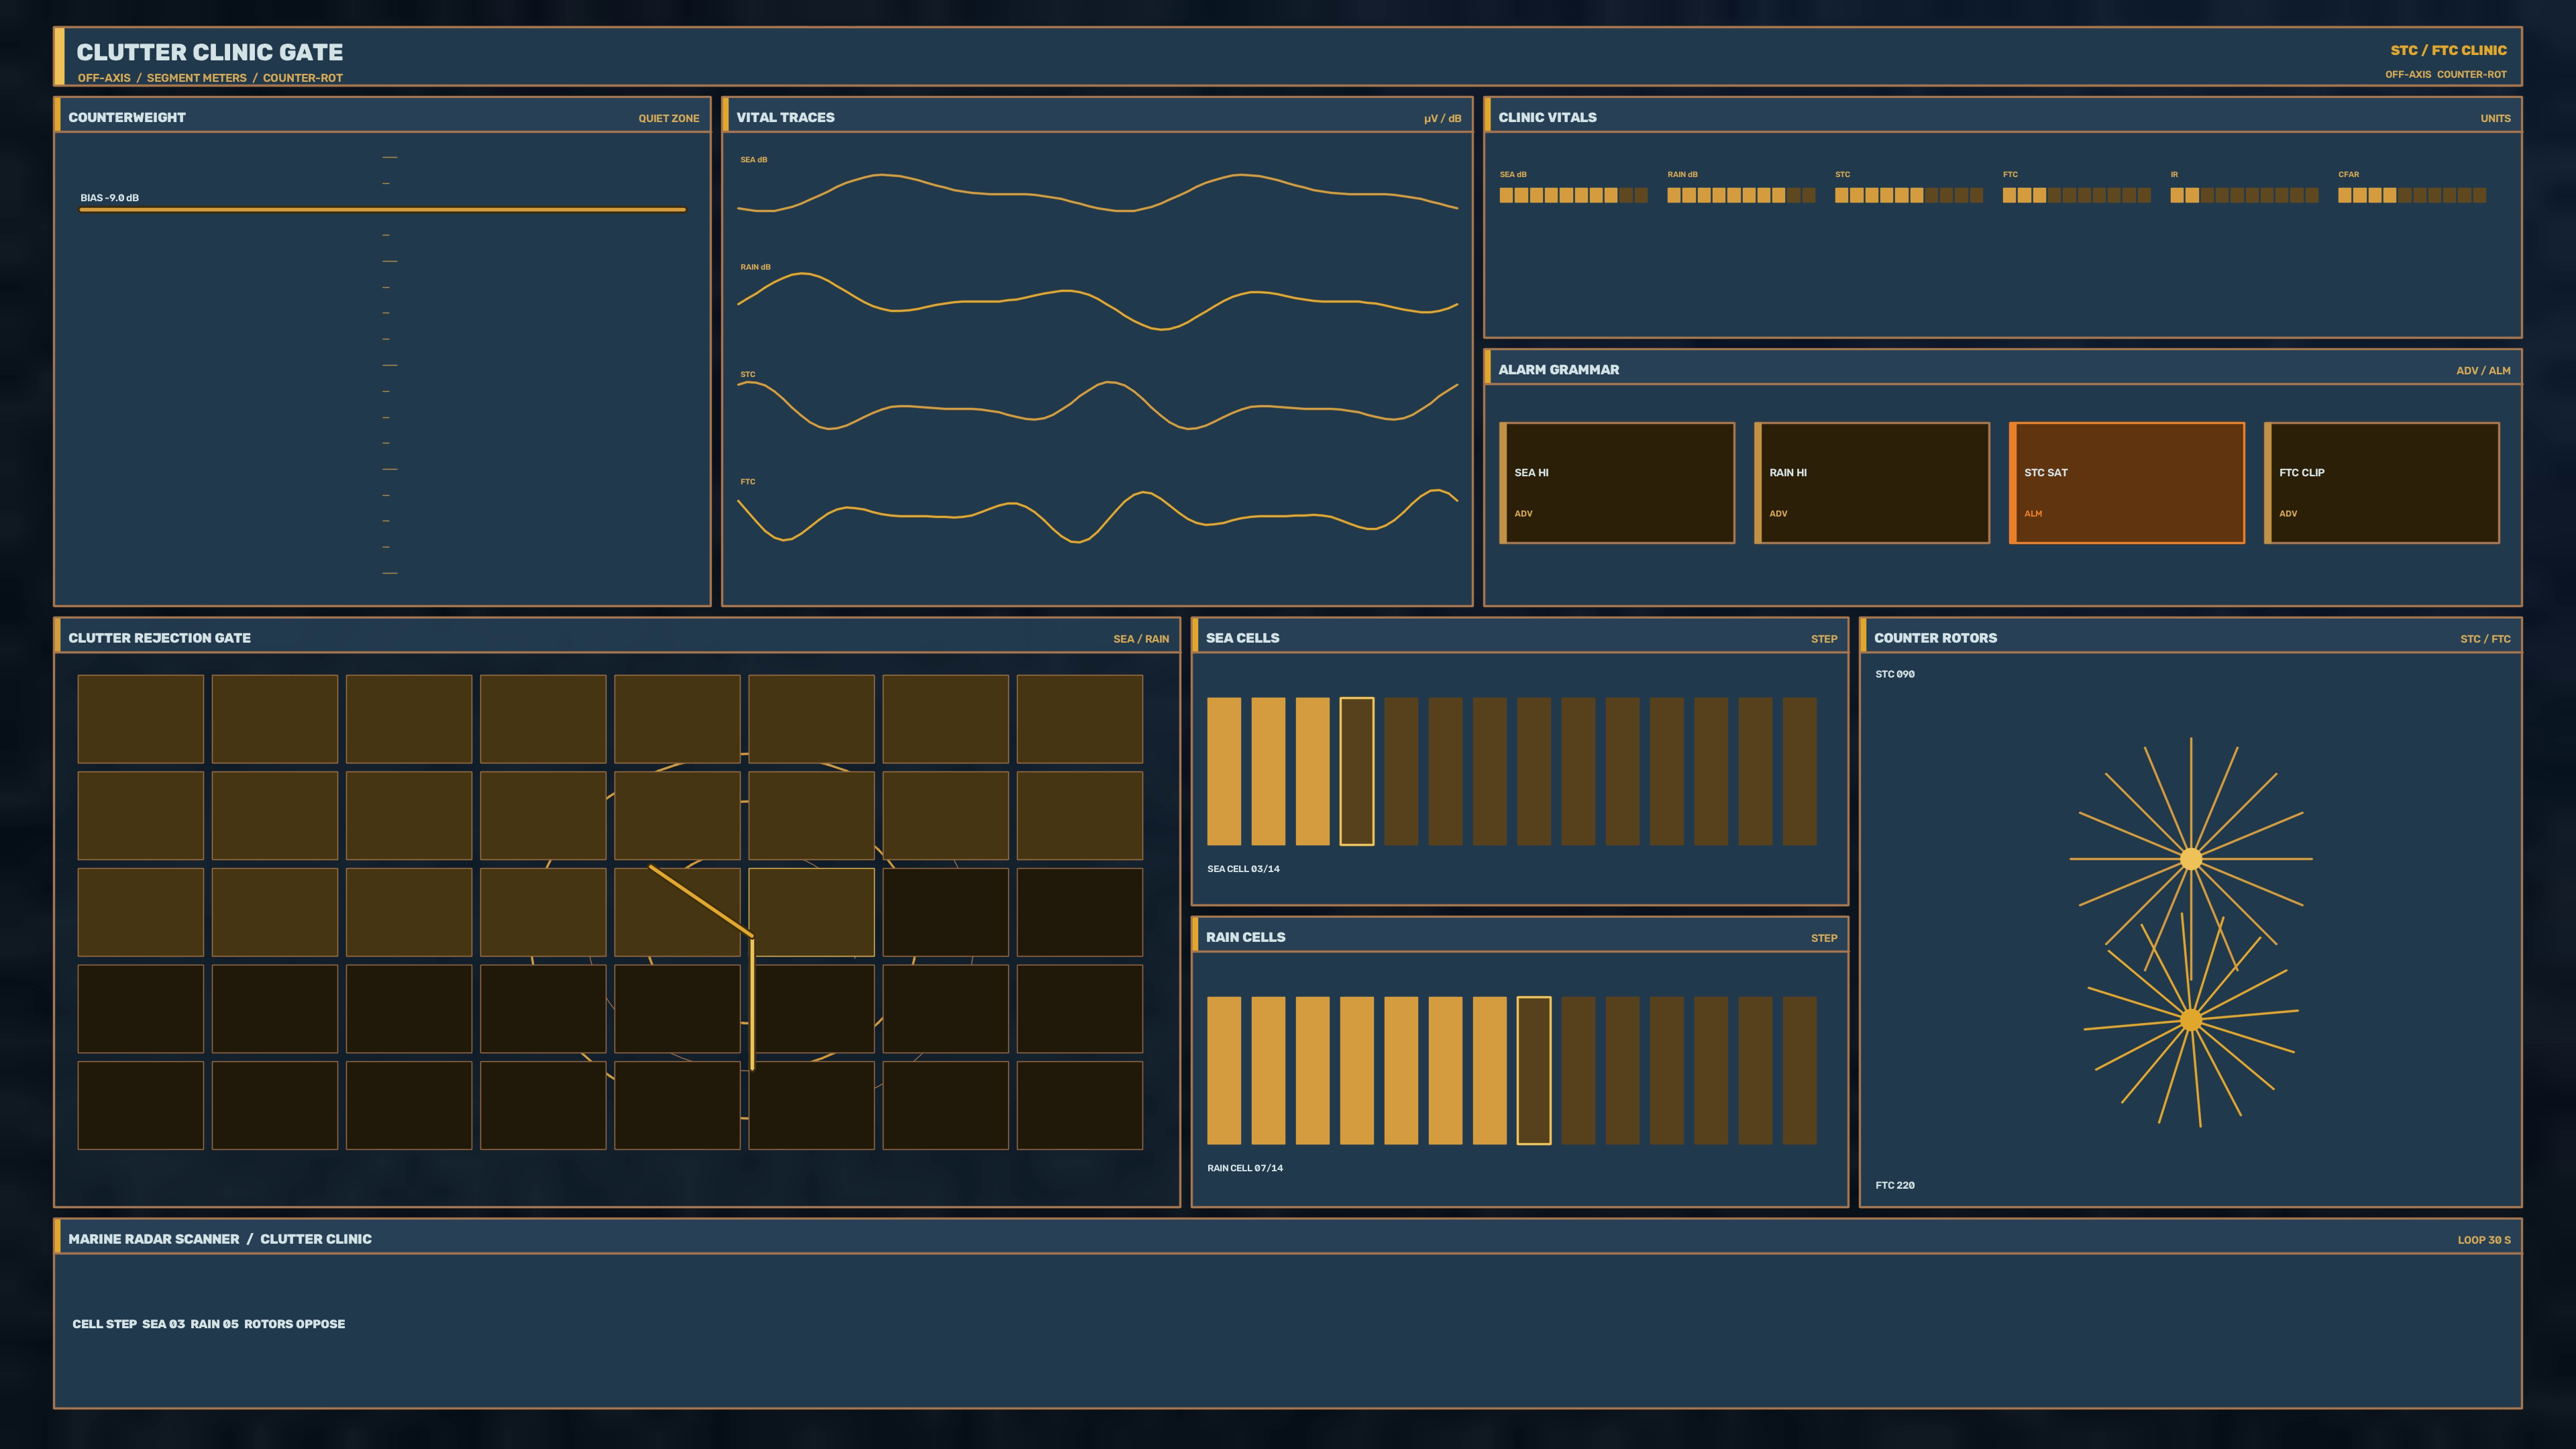Click the µV / dB units label
Screen dimensions: 2576x1449
(x=1443, y=118)
